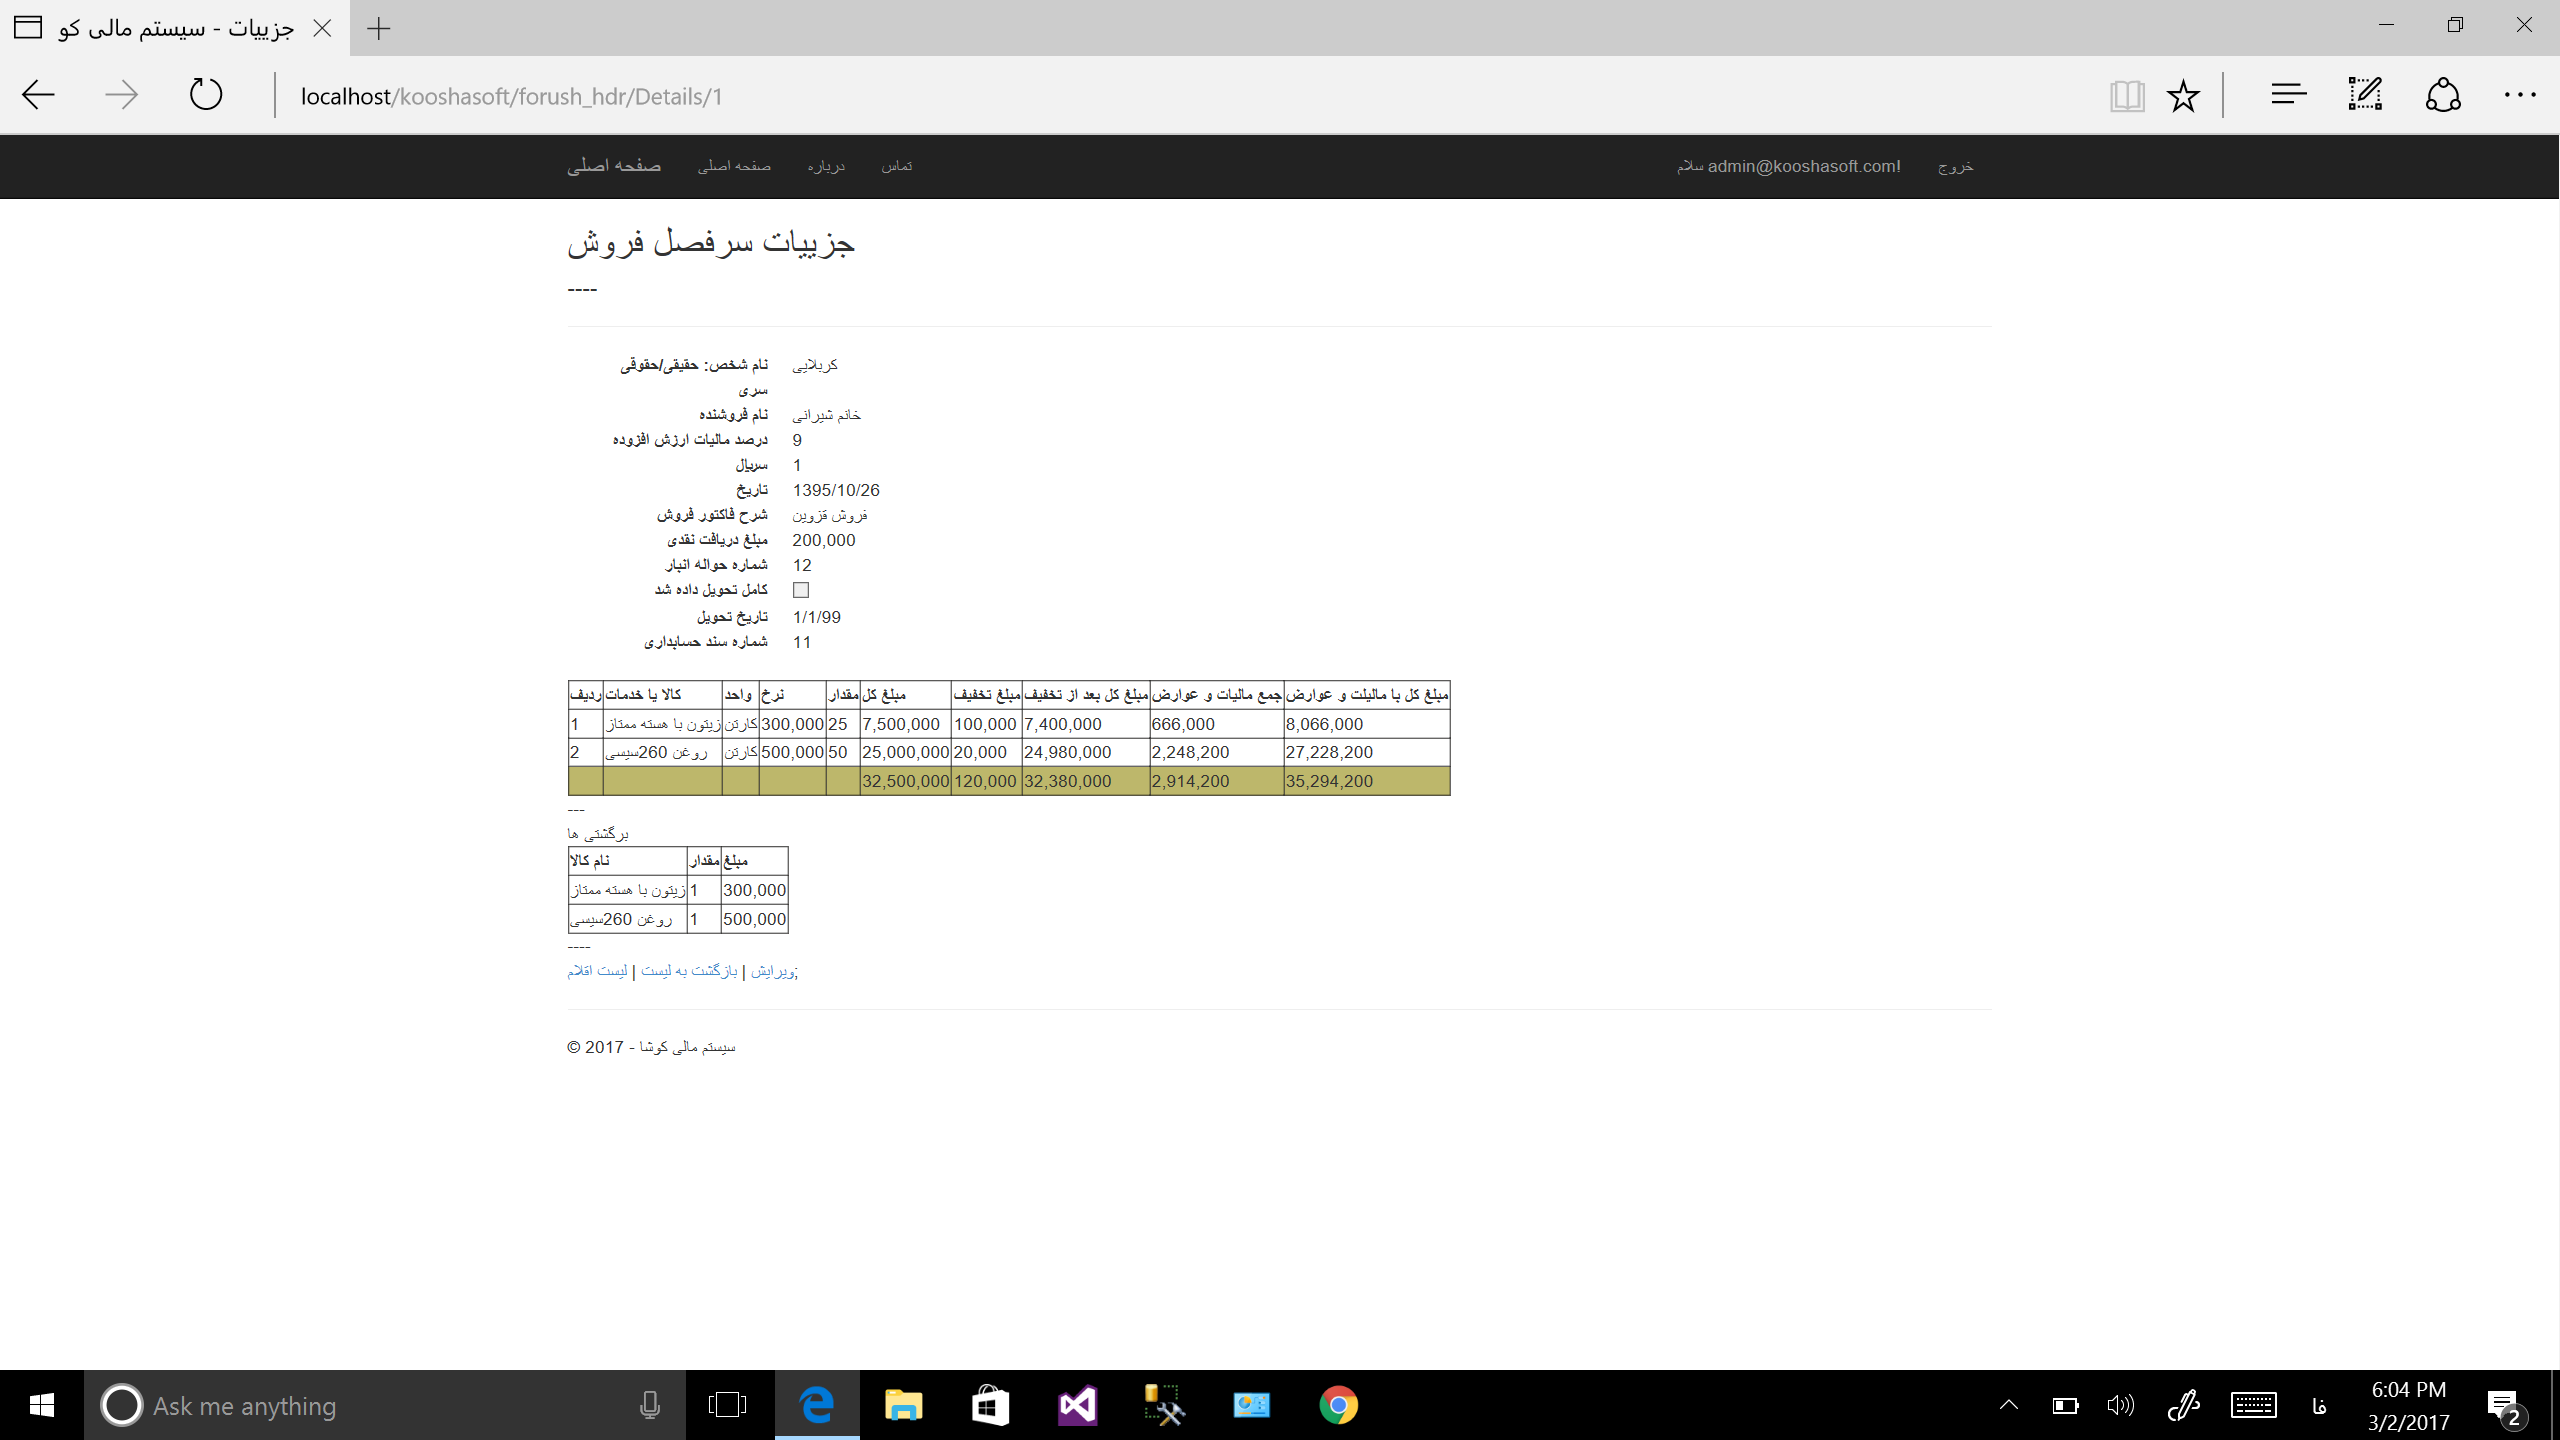2560x1440 pixels.
Task: Launch Visual Studio from the taskbar
Action: pyautogui.click(x=1077, y=1405)
